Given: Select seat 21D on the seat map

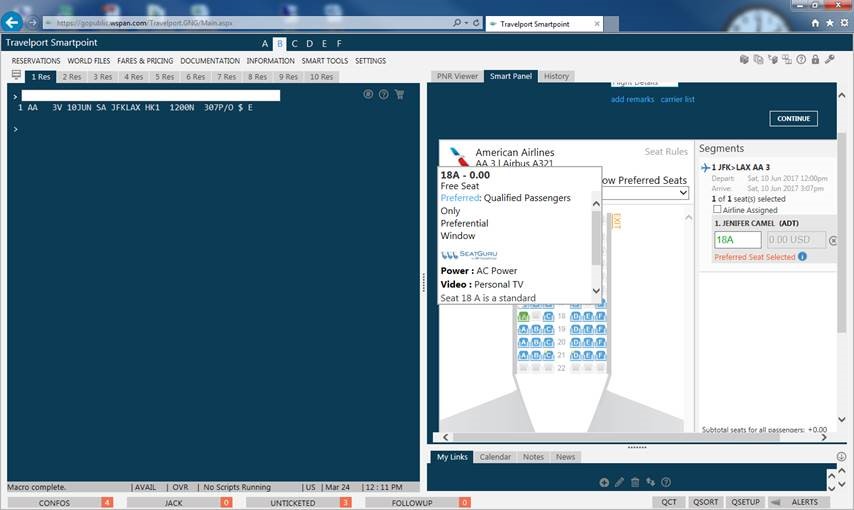Looking at the screenshot, I should [575, 355].
